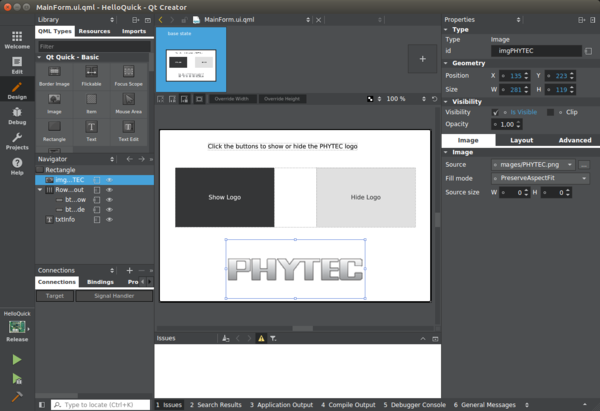The width and height of the screenshot is (600, 411).
Task: Add new state with plus button
Action: click(x=422, y=59)
